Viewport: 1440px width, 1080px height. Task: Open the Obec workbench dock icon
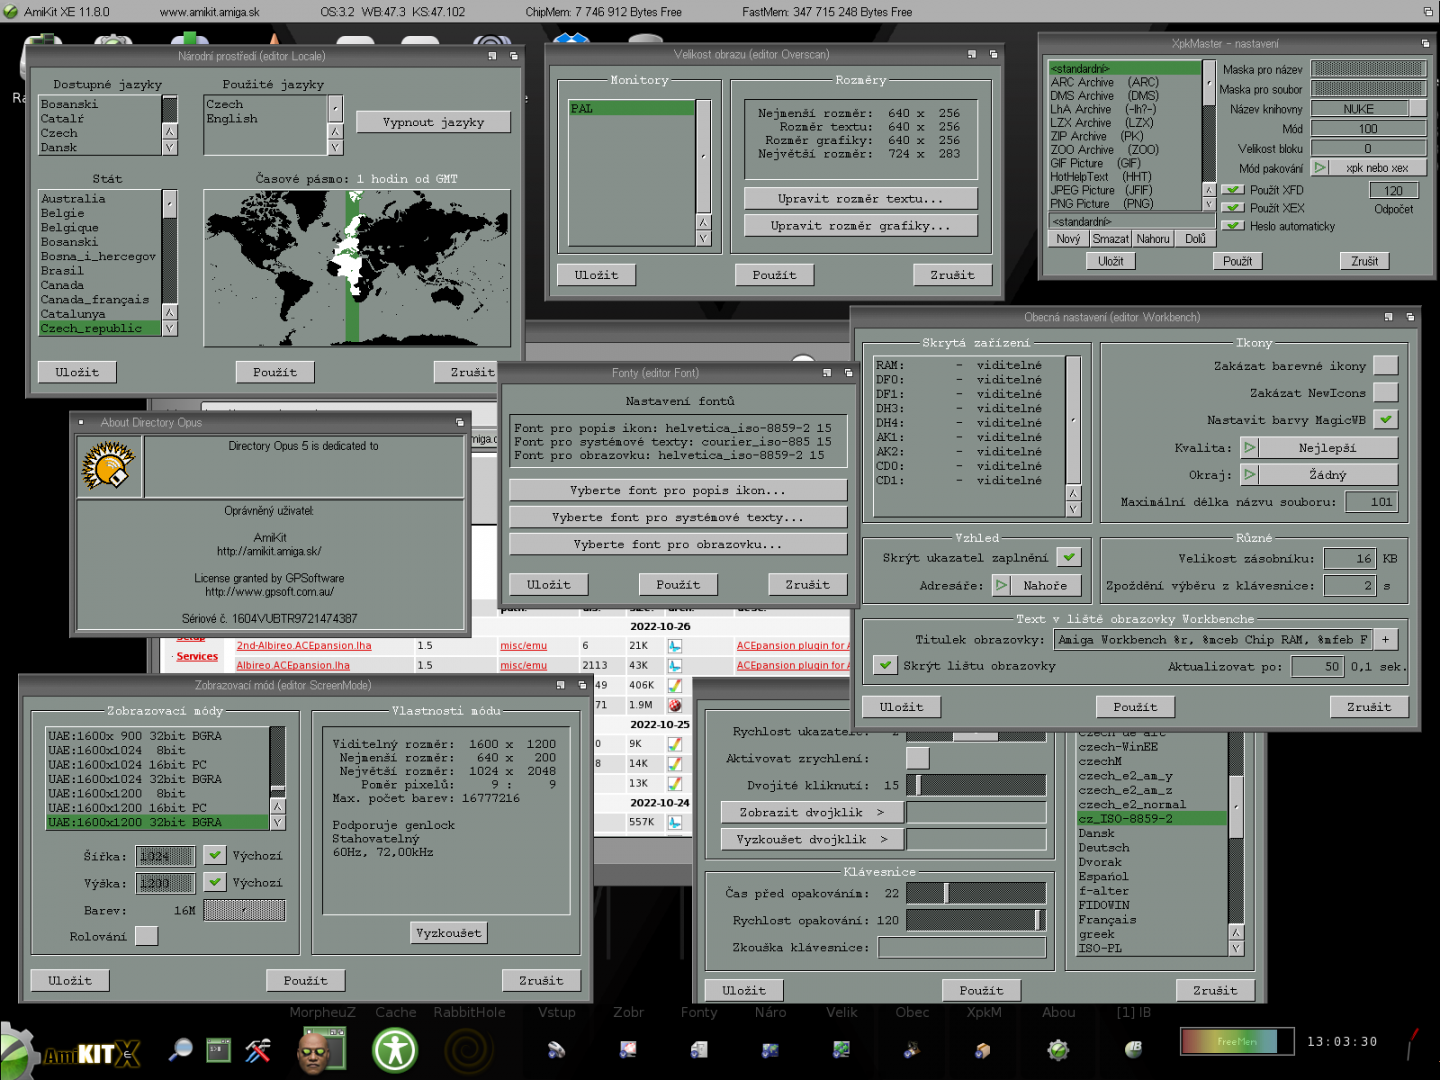(912, 1049)
